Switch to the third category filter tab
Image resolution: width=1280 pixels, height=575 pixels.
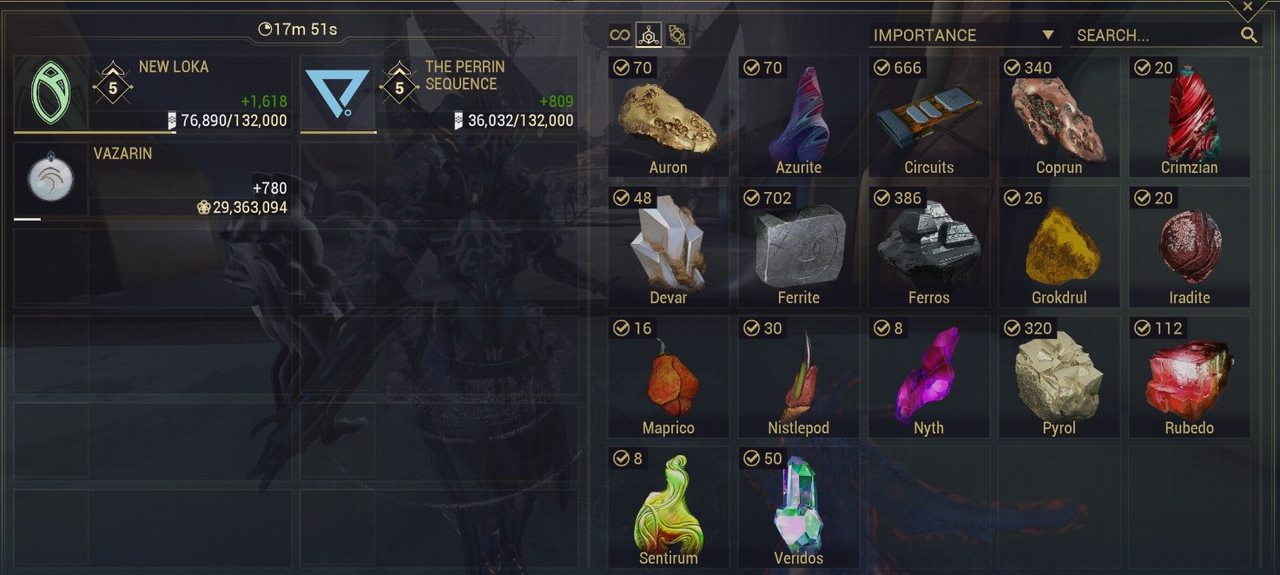coord(677,35)
